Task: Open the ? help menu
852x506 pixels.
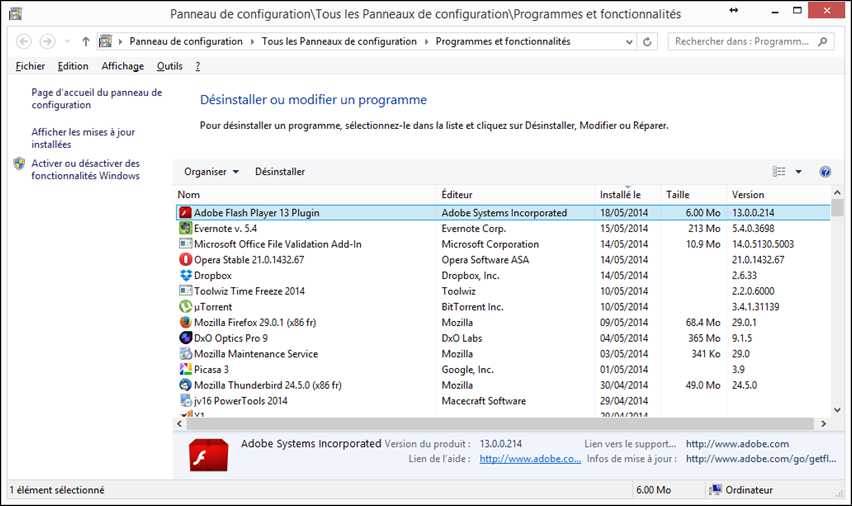Action: [x=198, y=66]
